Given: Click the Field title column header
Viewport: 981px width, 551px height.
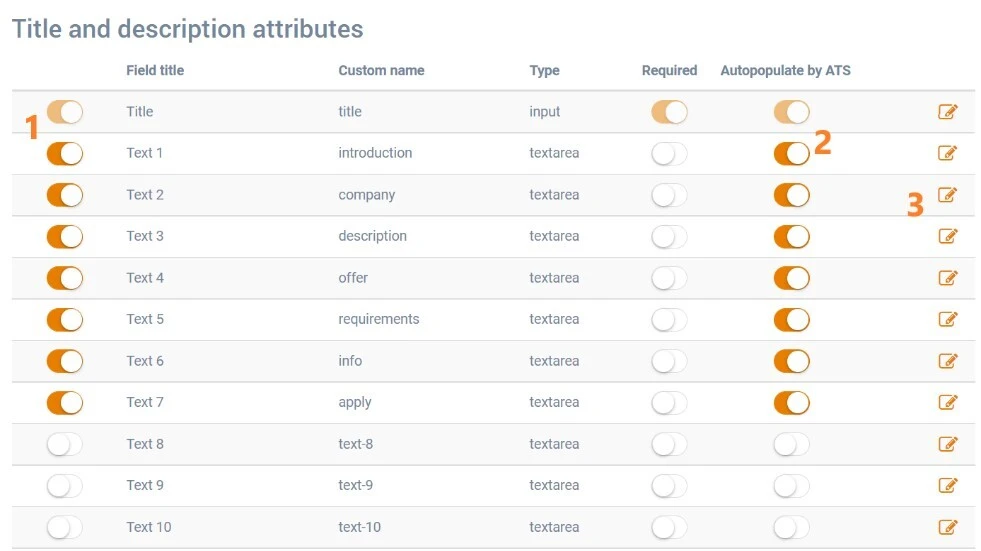Looking at the screenshot, I should tap(155, 70).
